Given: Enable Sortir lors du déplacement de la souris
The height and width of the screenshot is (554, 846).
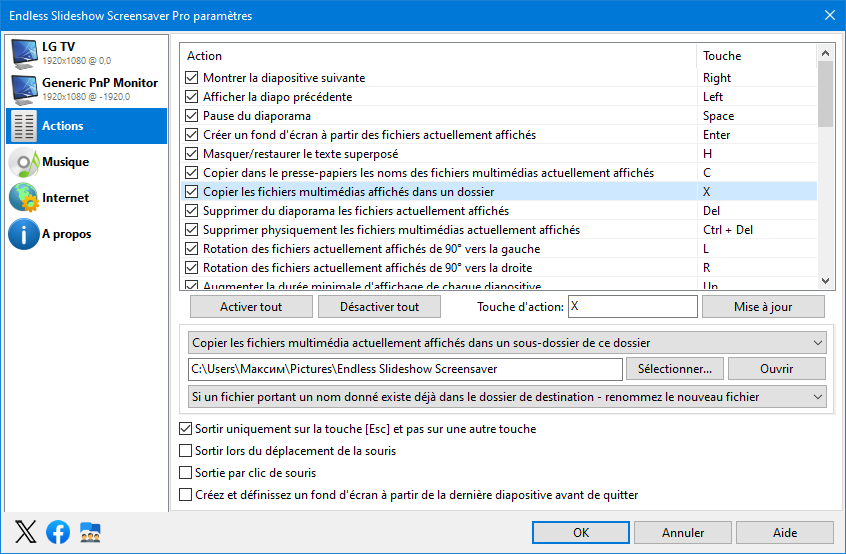Looking at the screenshot, I should [185, 450].
